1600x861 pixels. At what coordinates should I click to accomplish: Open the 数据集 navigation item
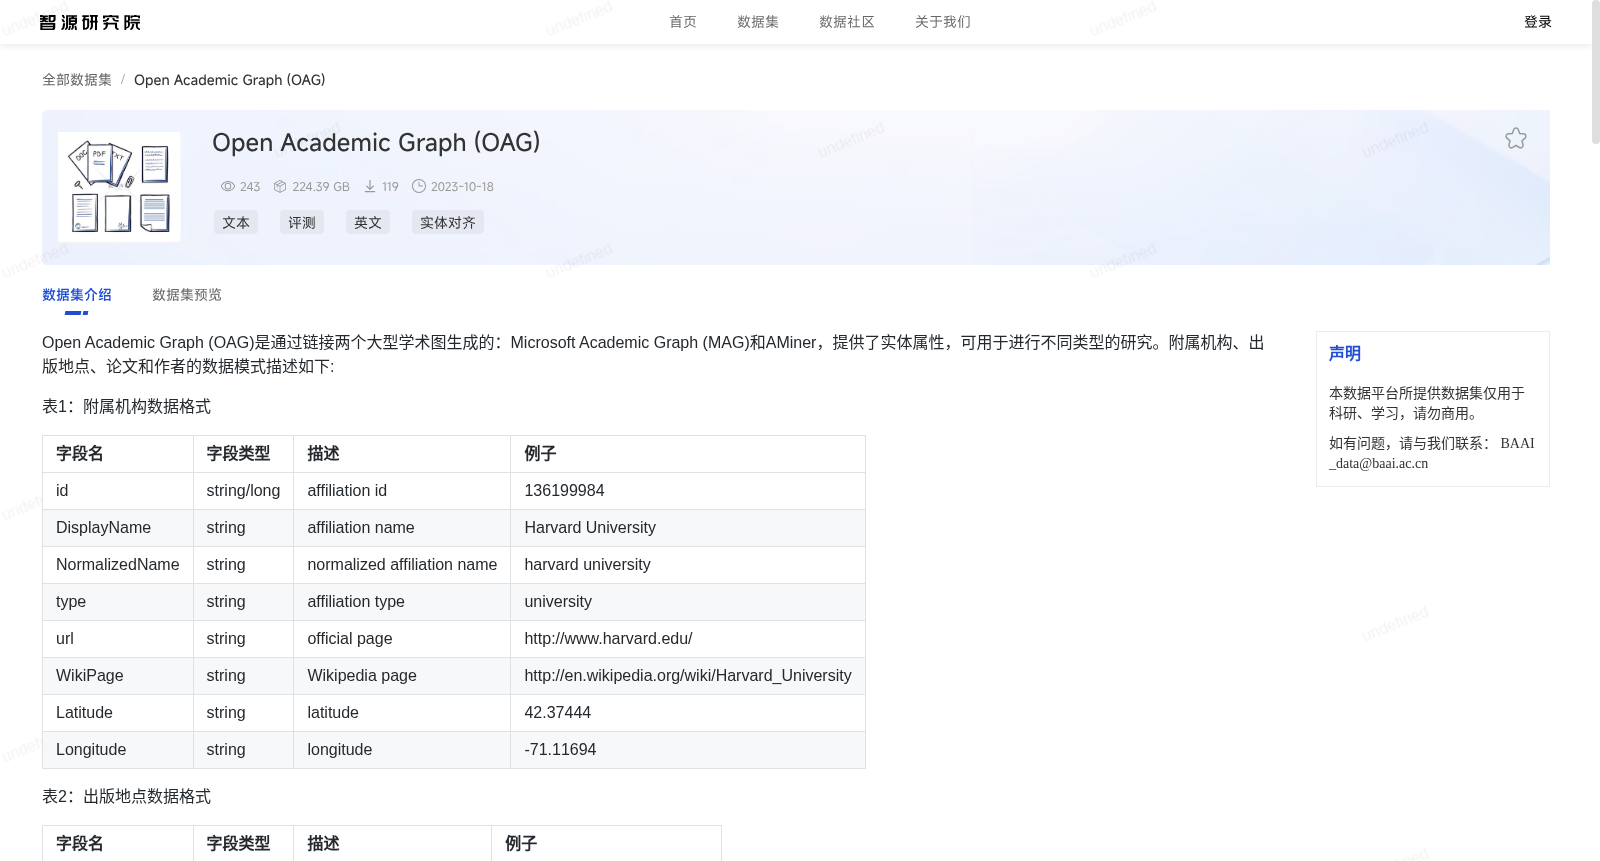point(758,22)
